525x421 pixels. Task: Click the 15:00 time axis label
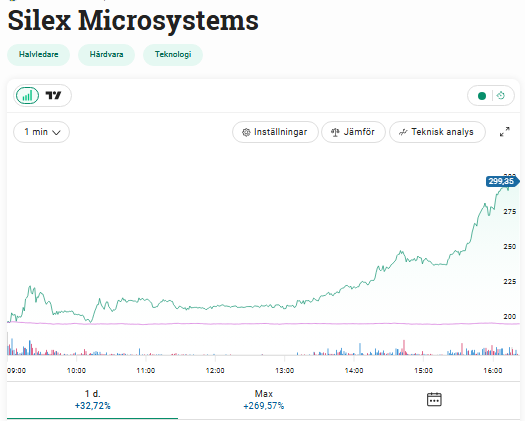coord(423,371)
